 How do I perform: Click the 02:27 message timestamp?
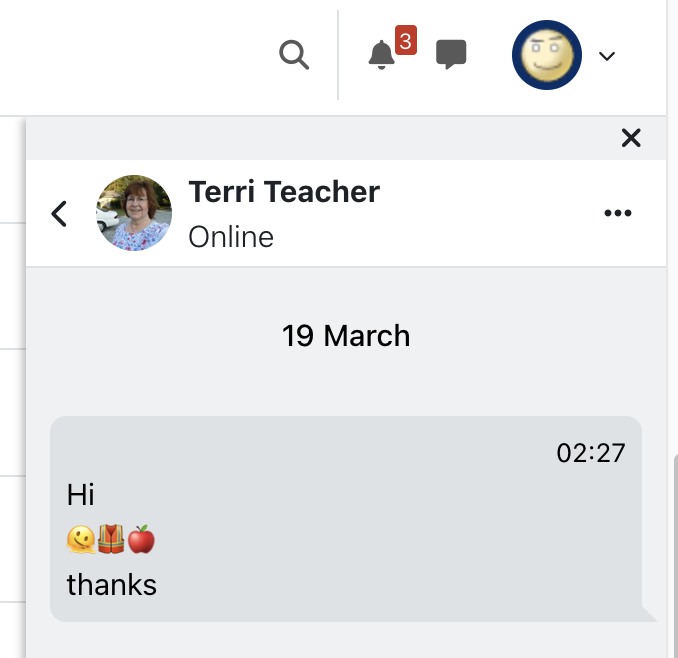pos(591,453)
